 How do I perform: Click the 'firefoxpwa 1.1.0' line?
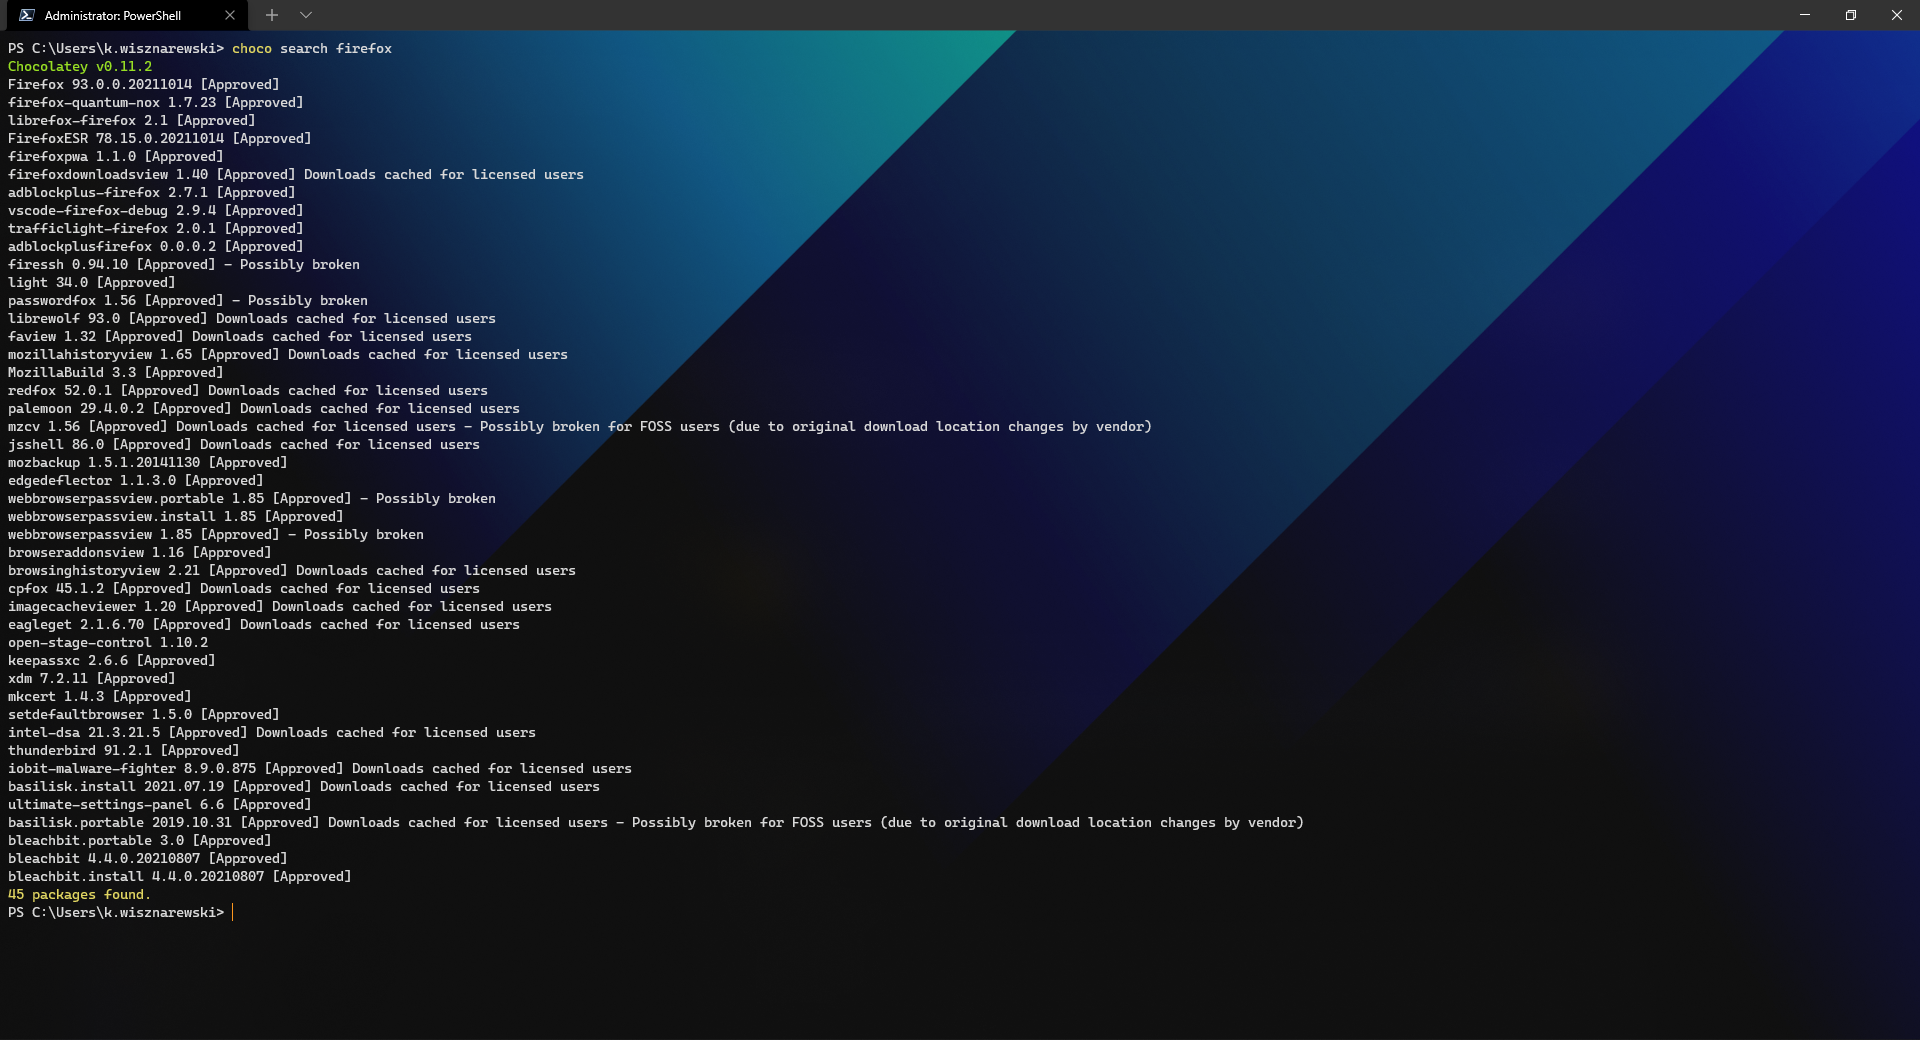click(116, 156)
